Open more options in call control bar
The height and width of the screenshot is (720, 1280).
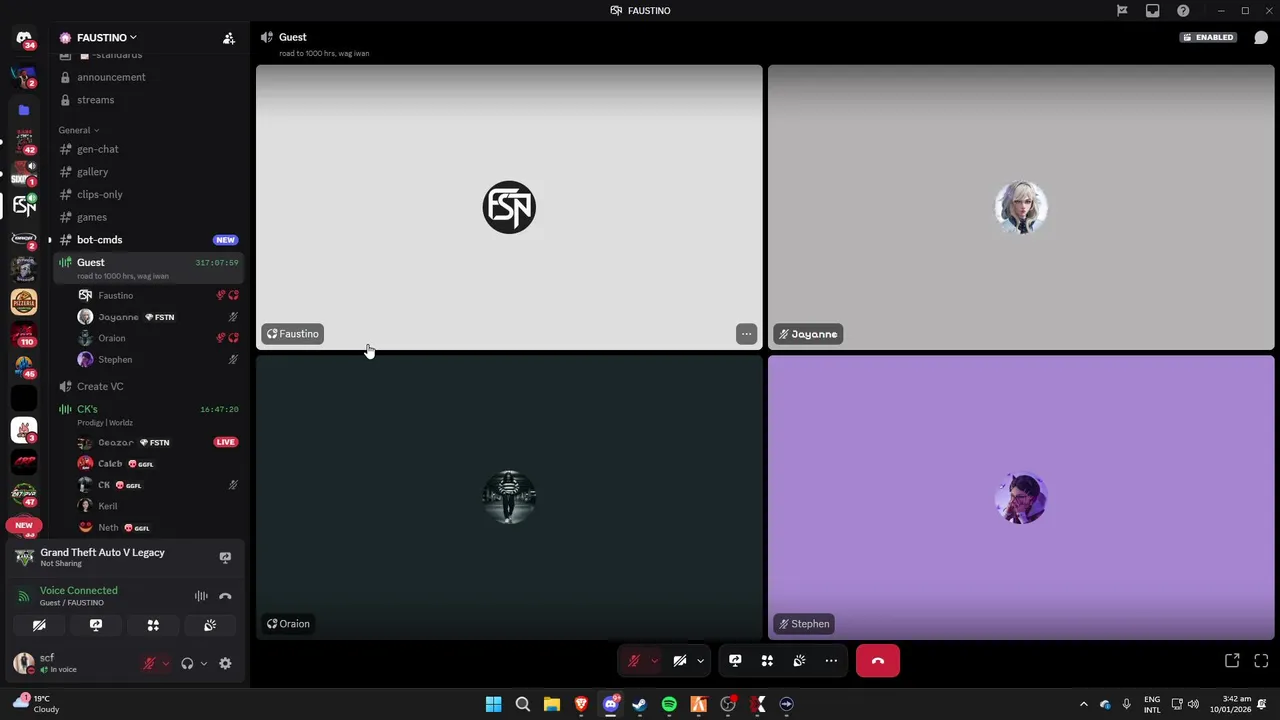pos(831,661)
